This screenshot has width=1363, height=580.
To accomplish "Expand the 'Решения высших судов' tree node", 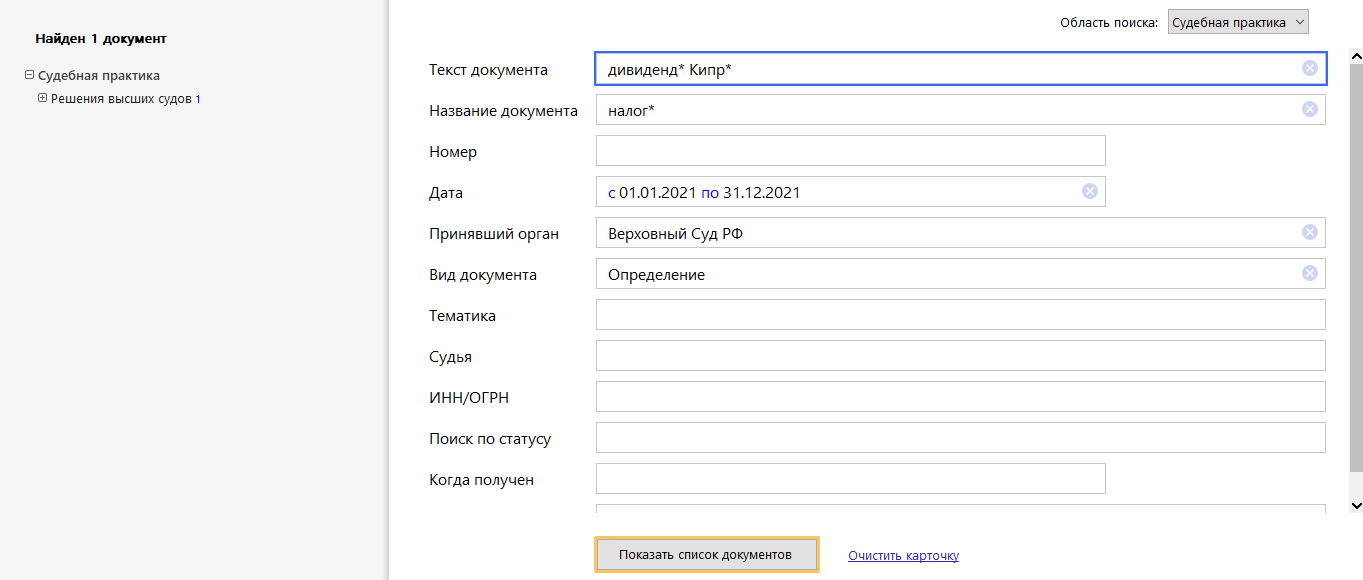I will [42, 98].
